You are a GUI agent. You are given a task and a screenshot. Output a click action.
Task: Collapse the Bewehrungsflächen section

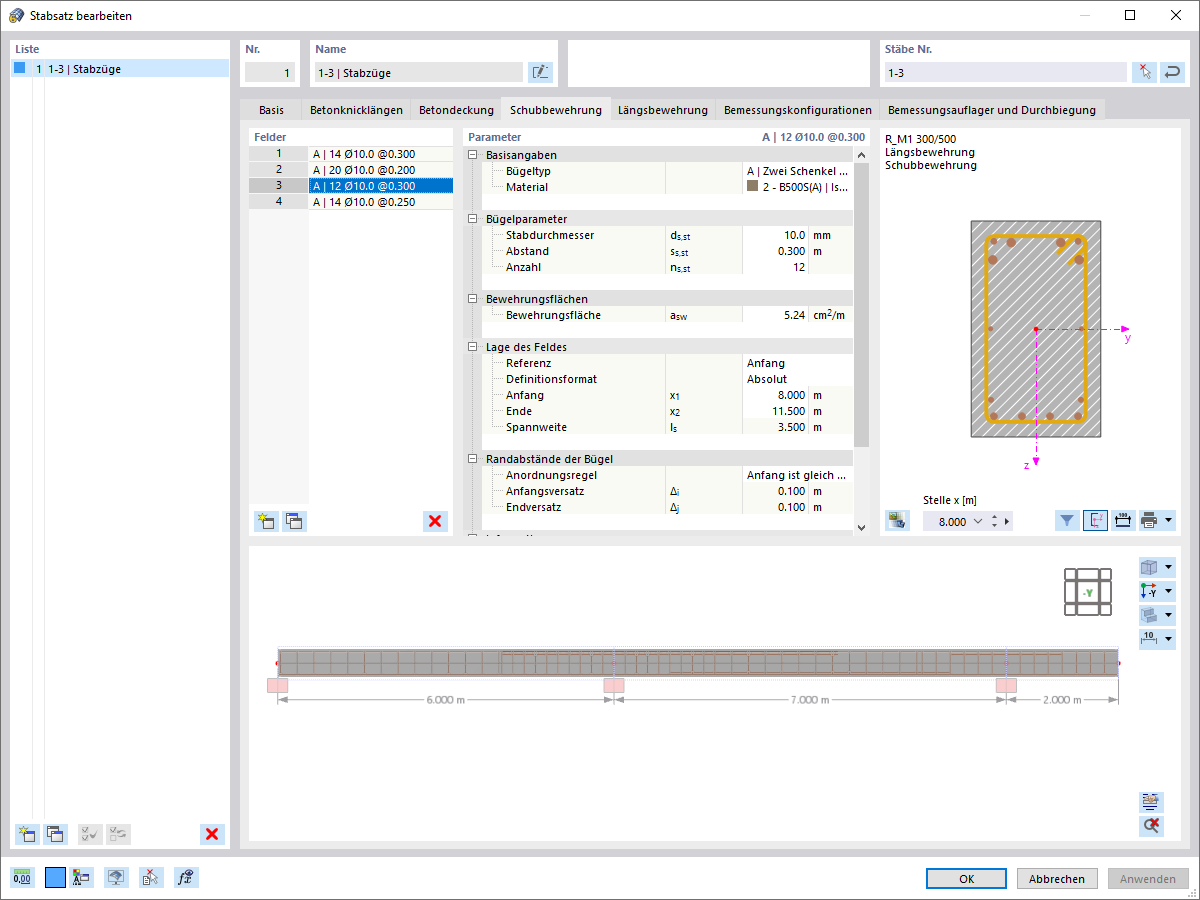pos(474,299)
